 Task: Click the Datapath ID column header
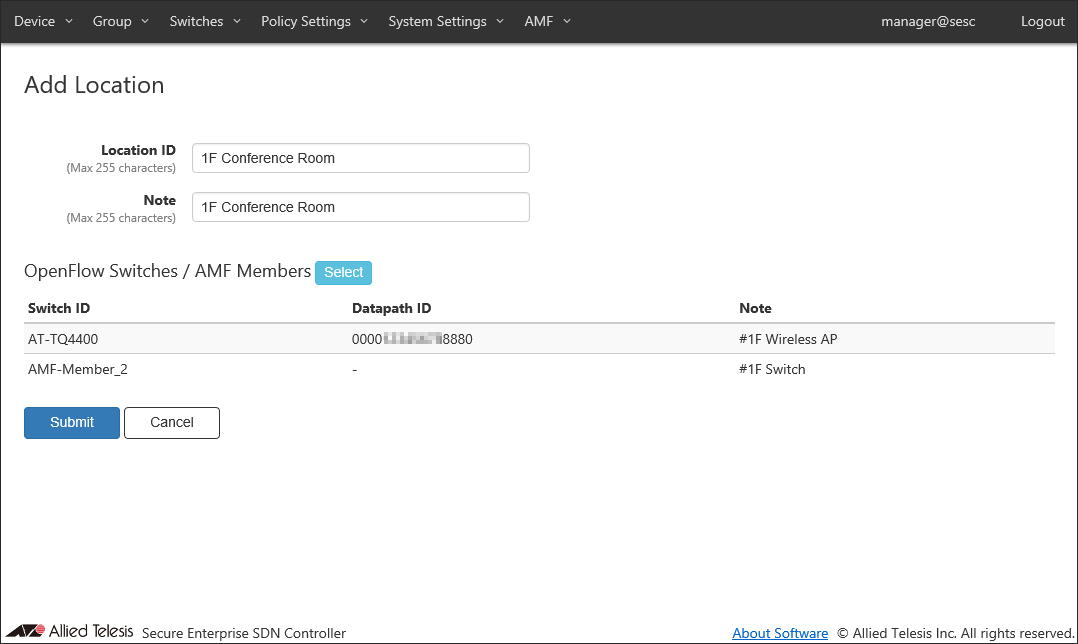[391, 308]
